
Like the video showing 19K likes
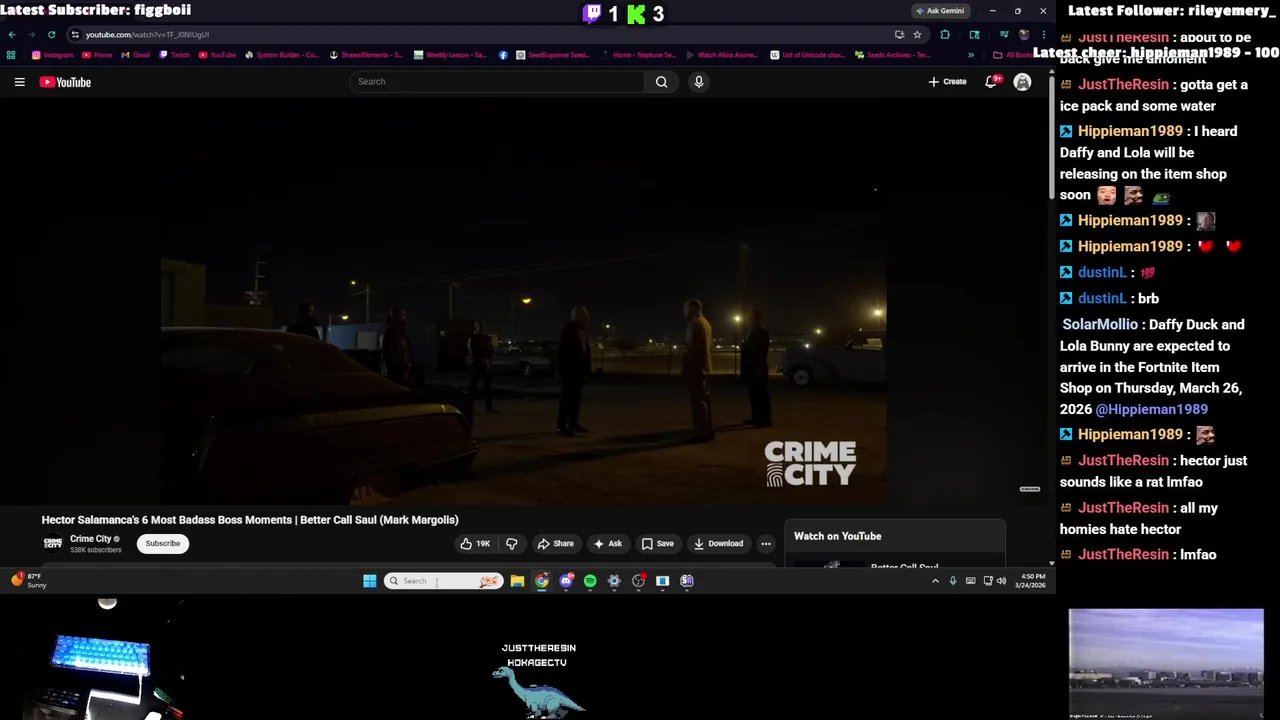[x=475, y=544]
